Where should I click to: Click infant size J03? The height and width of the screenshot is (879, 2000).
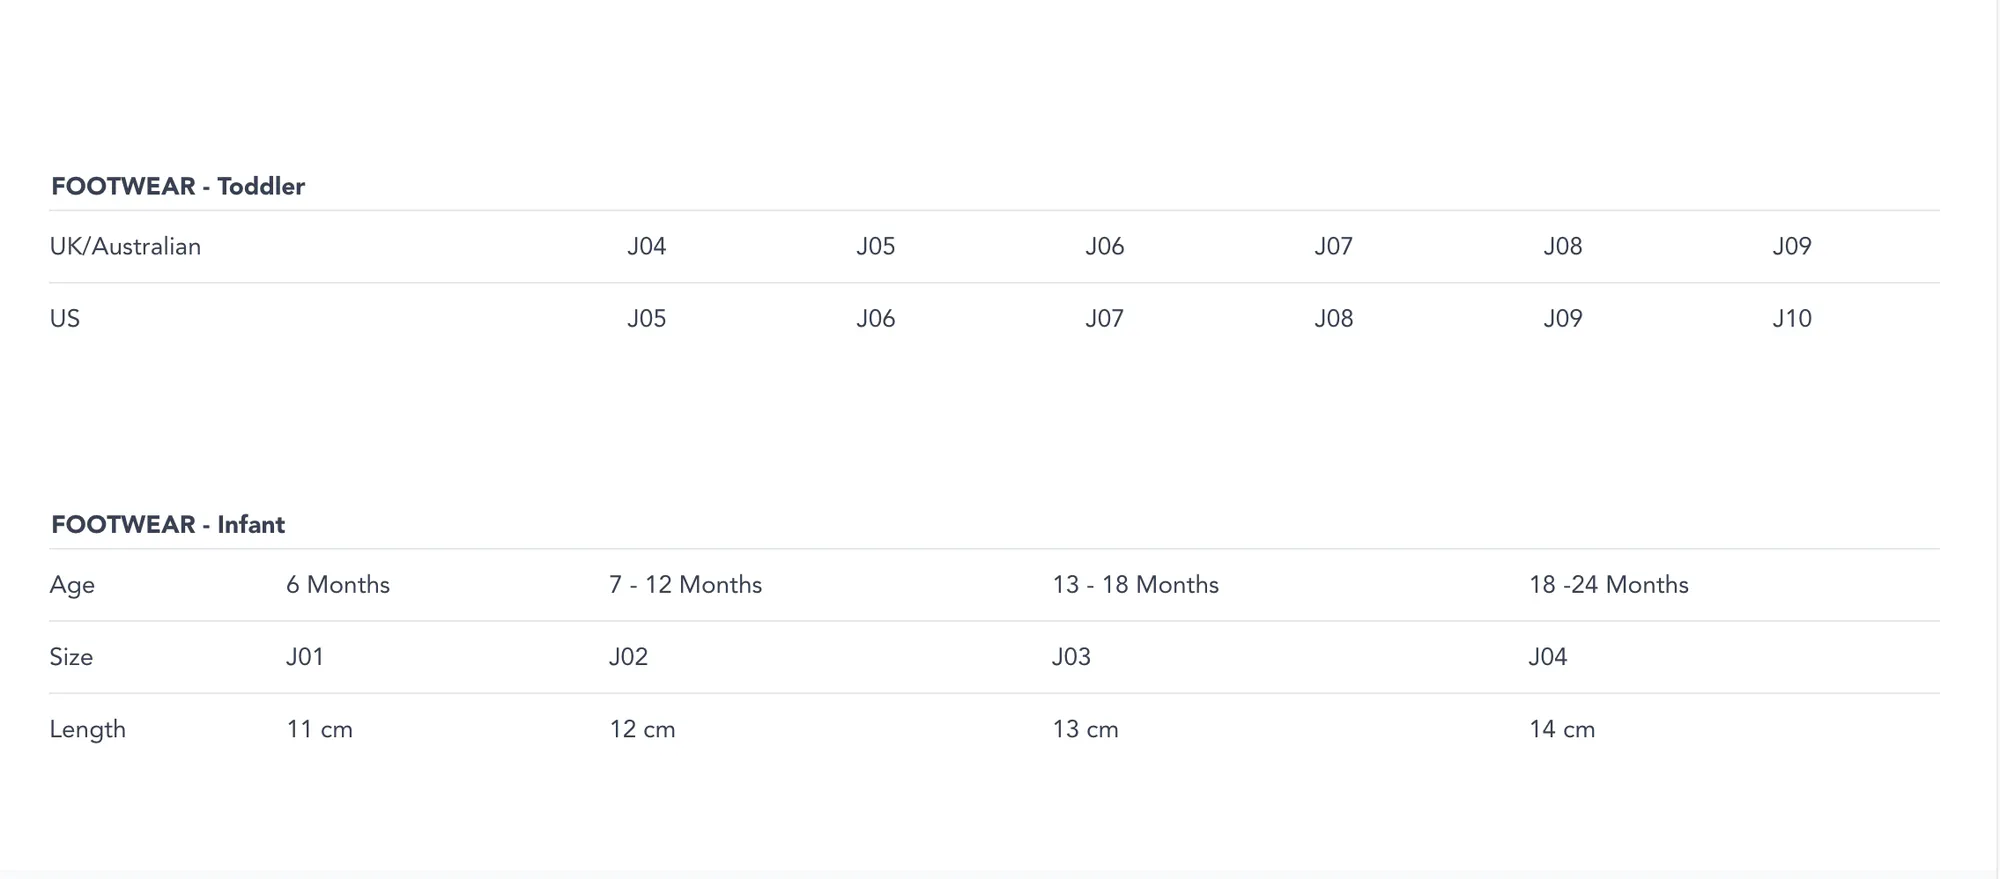pyautogui.click(x=1071, y=657)
